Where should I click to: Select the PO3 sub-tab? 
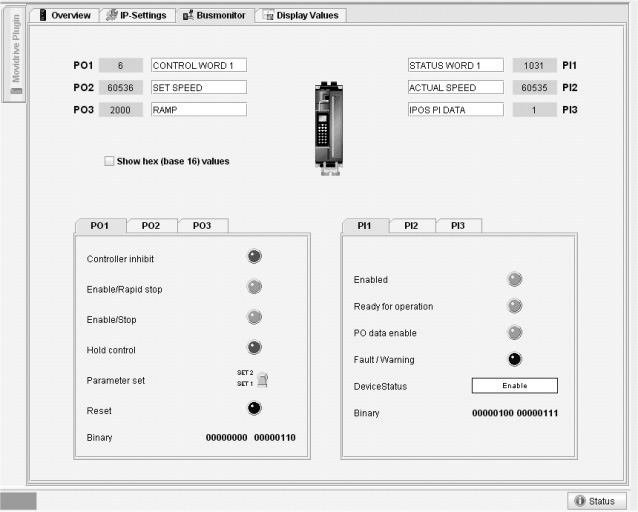coord(202,225)
